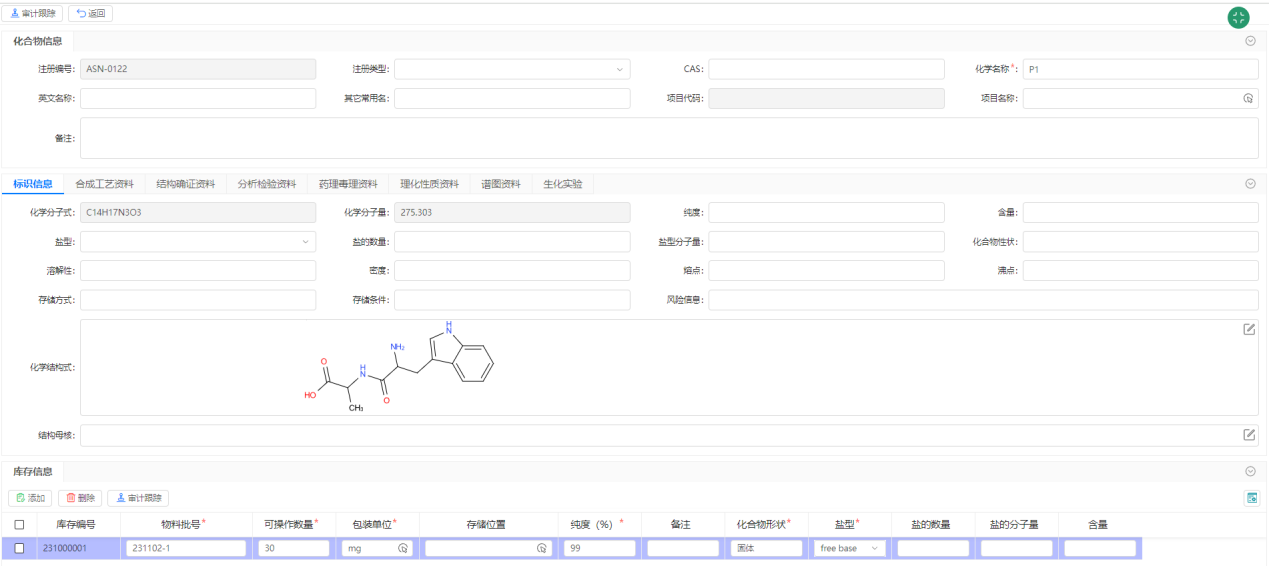
Task: Click the lookup icon in 存储位置 cell
Action: [541, 548]
